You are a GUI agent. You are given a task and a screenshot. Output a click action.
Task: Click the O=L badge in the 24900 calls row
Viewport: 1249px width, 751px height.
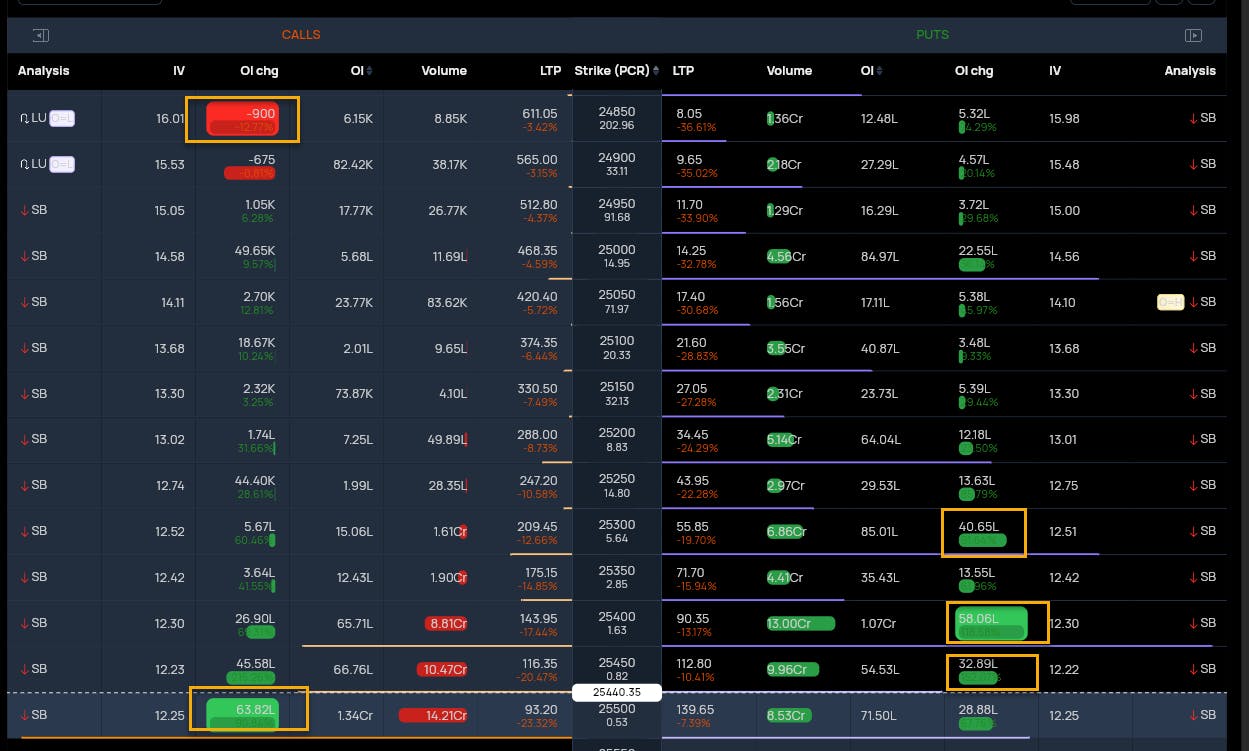[62, 164]
